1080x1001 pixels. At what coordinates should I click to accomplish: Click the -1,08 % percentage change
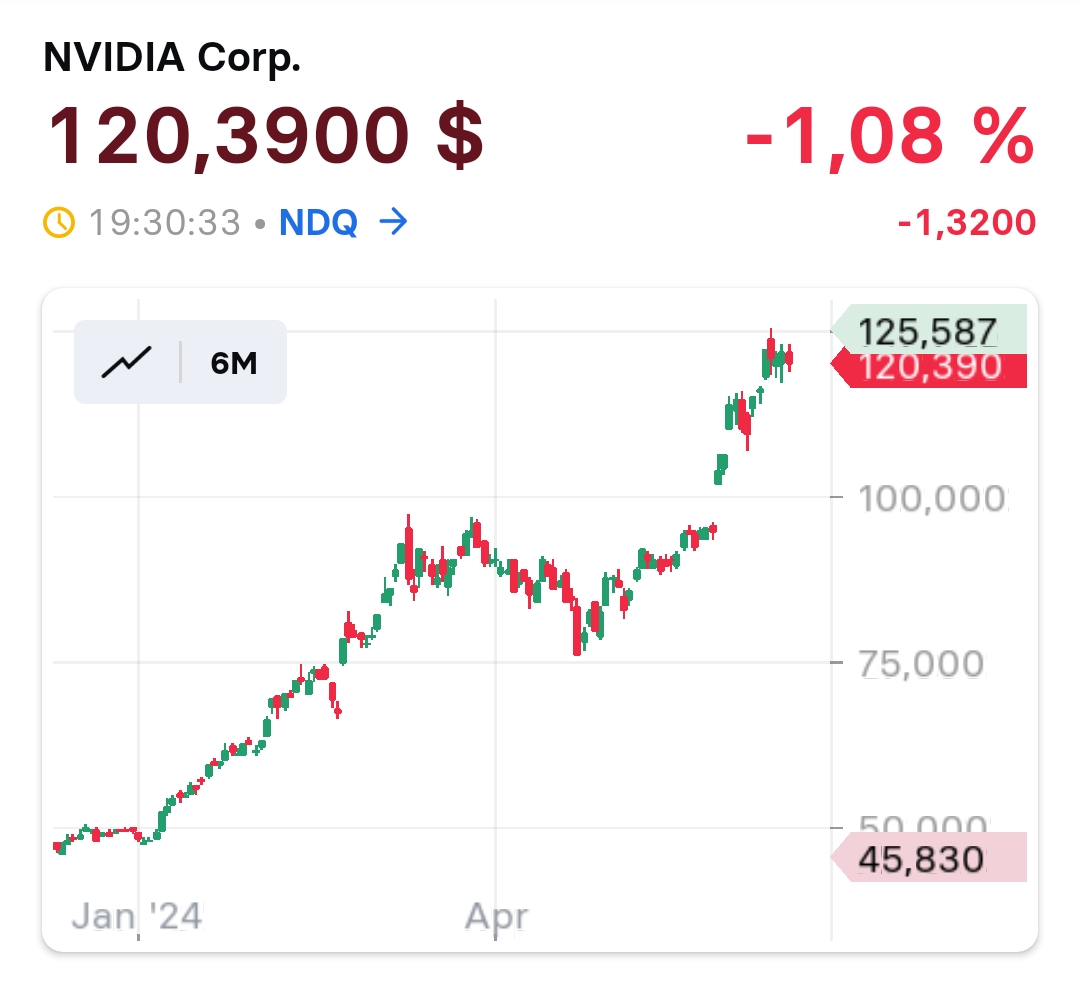[889, 136]
